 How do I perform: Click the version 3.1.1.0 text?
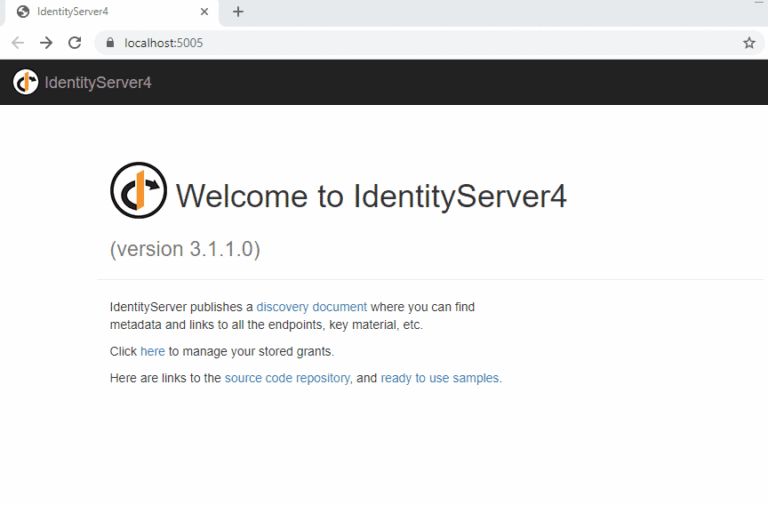click(x=185, y=249)
